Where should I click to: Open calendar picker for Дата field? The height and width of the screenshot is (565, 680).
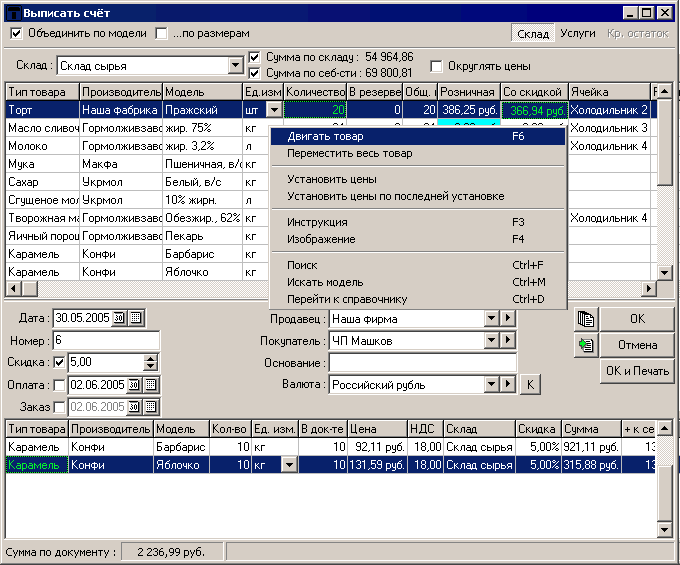click(120, 318)
